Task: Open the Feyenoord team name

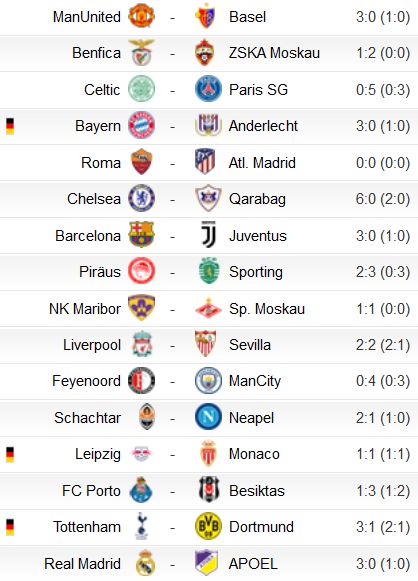Action: click(86, 381)
